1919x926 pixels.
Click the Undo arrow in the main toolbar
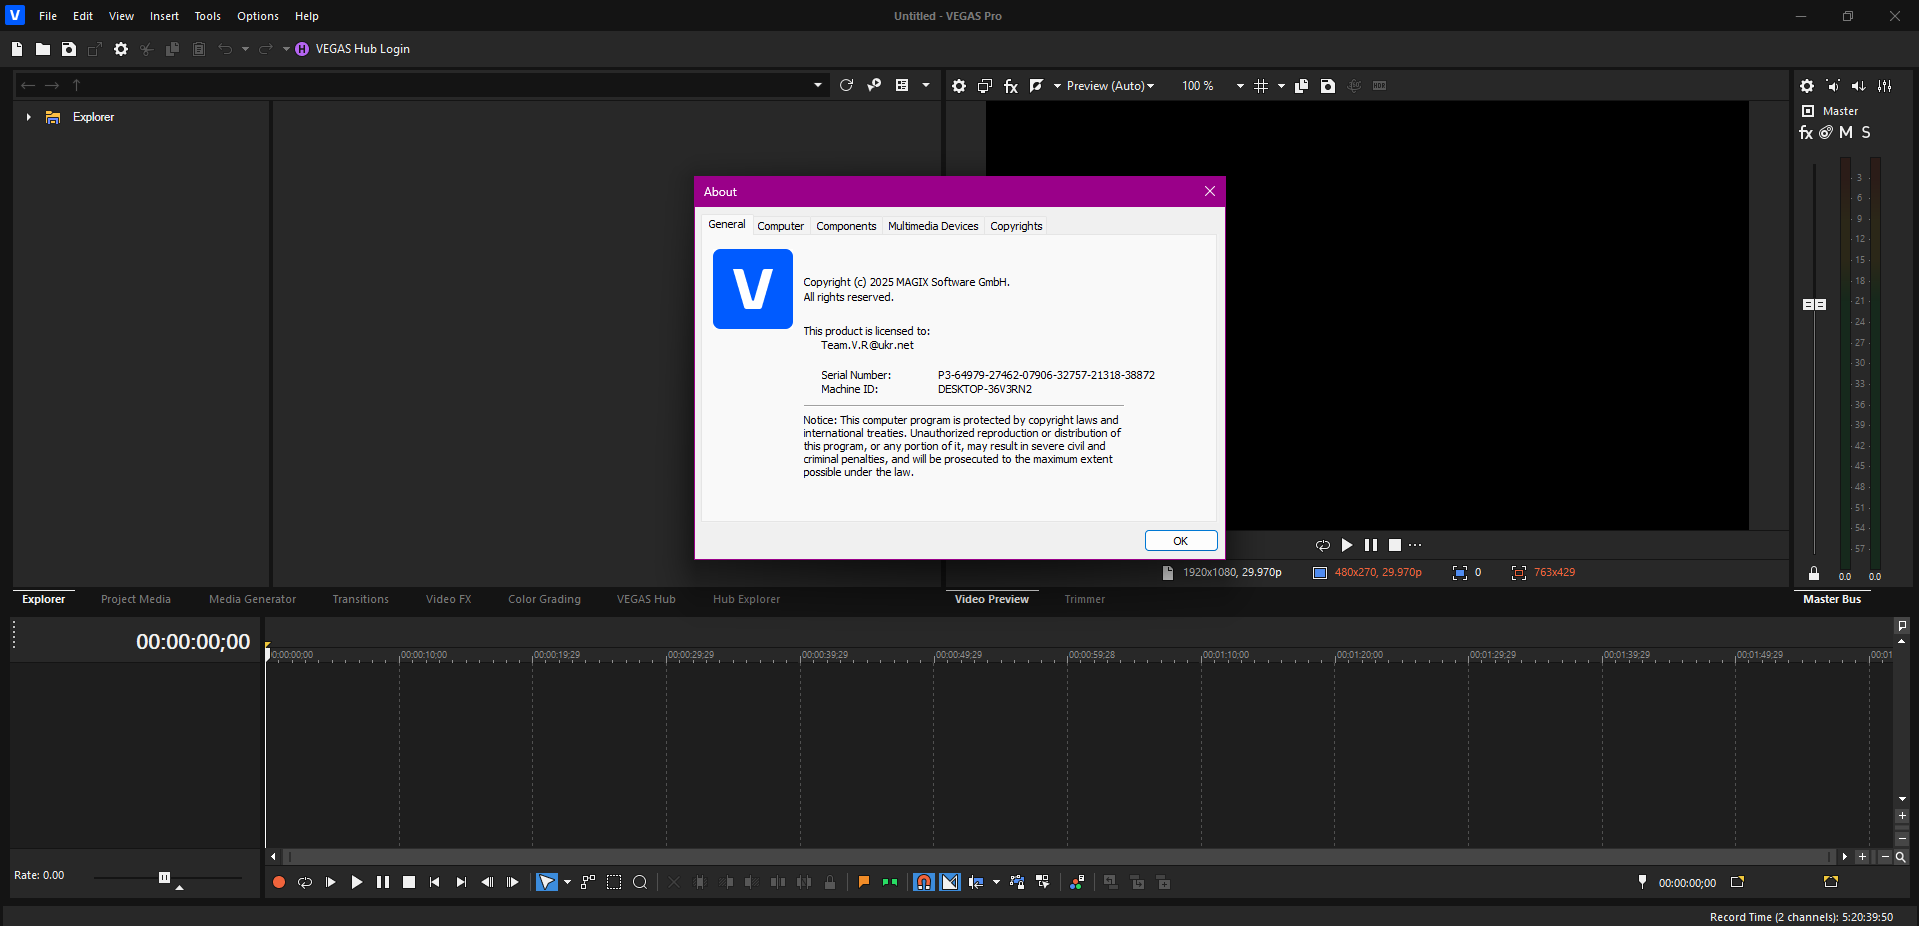point(225,49)
